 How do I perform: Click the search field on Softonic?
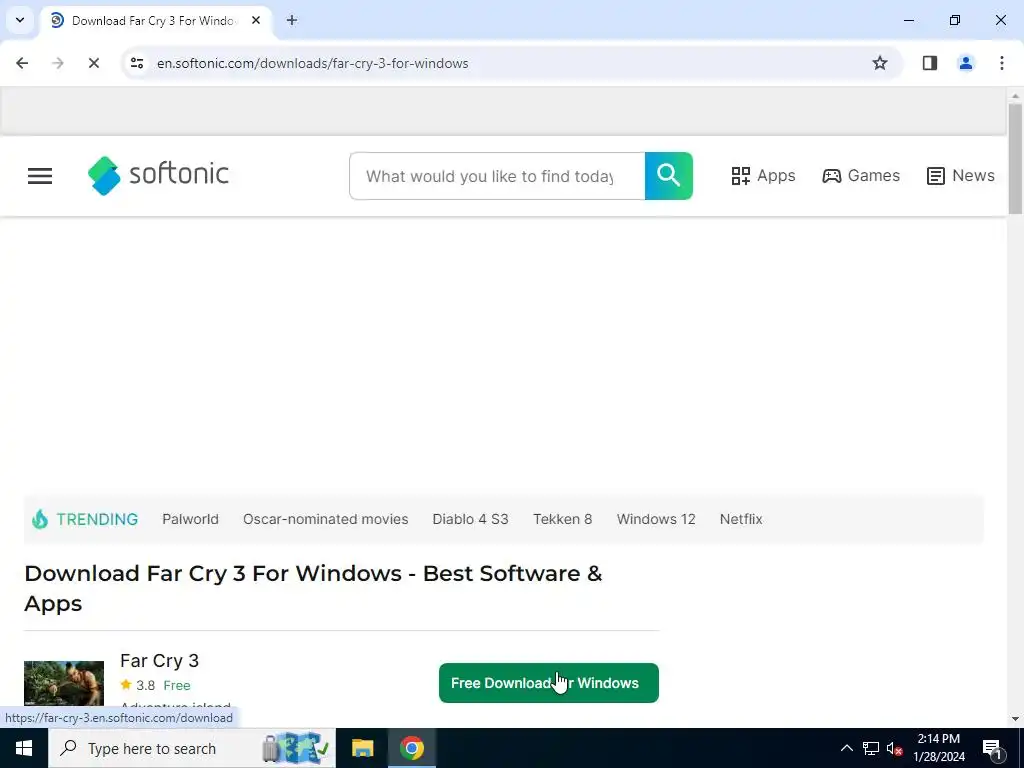(497, 176)
